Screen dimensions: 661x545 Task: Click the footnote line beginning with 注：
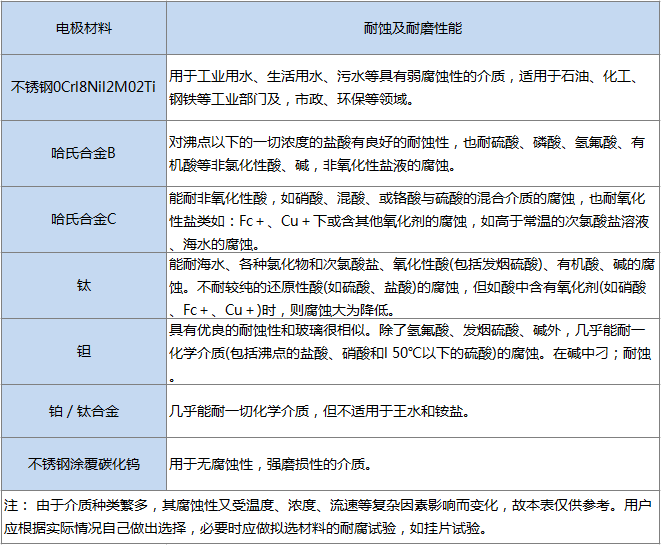click(329, 506)
